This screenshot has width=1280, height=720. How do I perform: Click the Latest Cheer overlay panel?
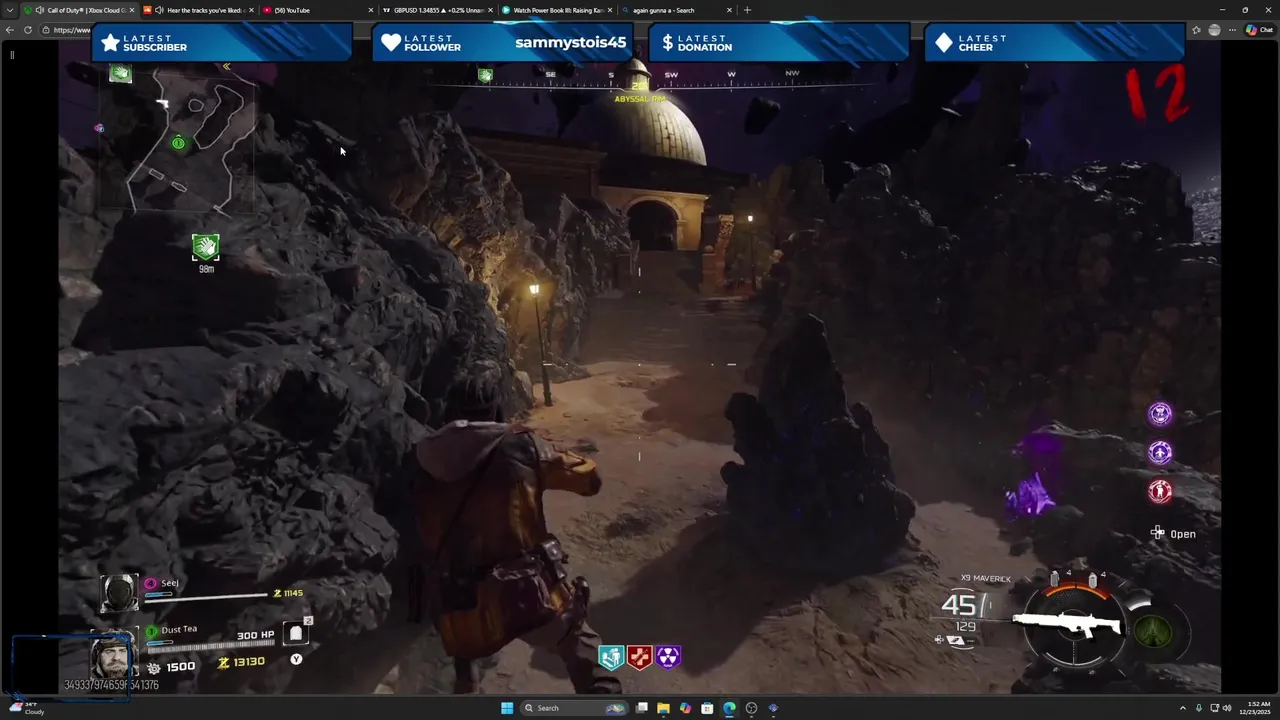(x=1055, y=43)
